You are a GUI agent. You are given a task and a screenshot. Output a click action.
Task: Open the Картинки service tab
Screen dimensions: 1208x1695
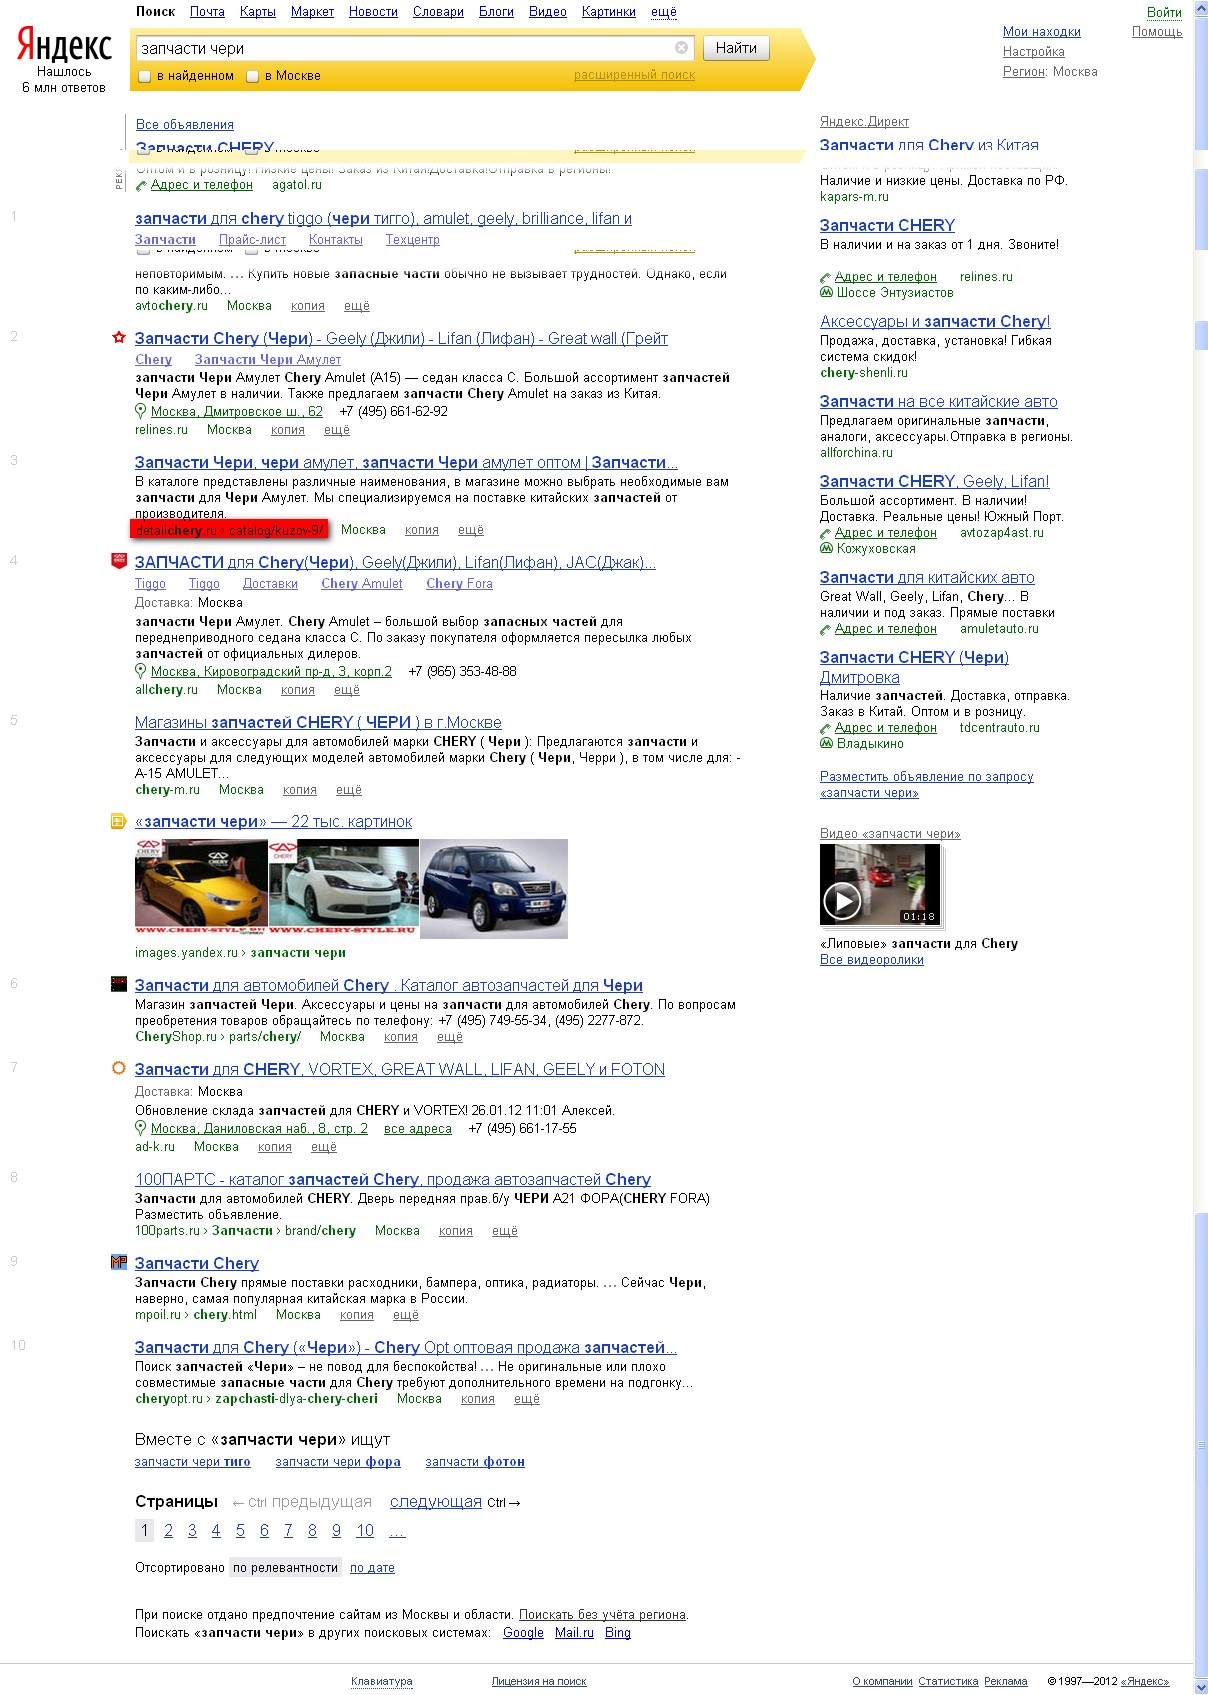pos(609,12)
